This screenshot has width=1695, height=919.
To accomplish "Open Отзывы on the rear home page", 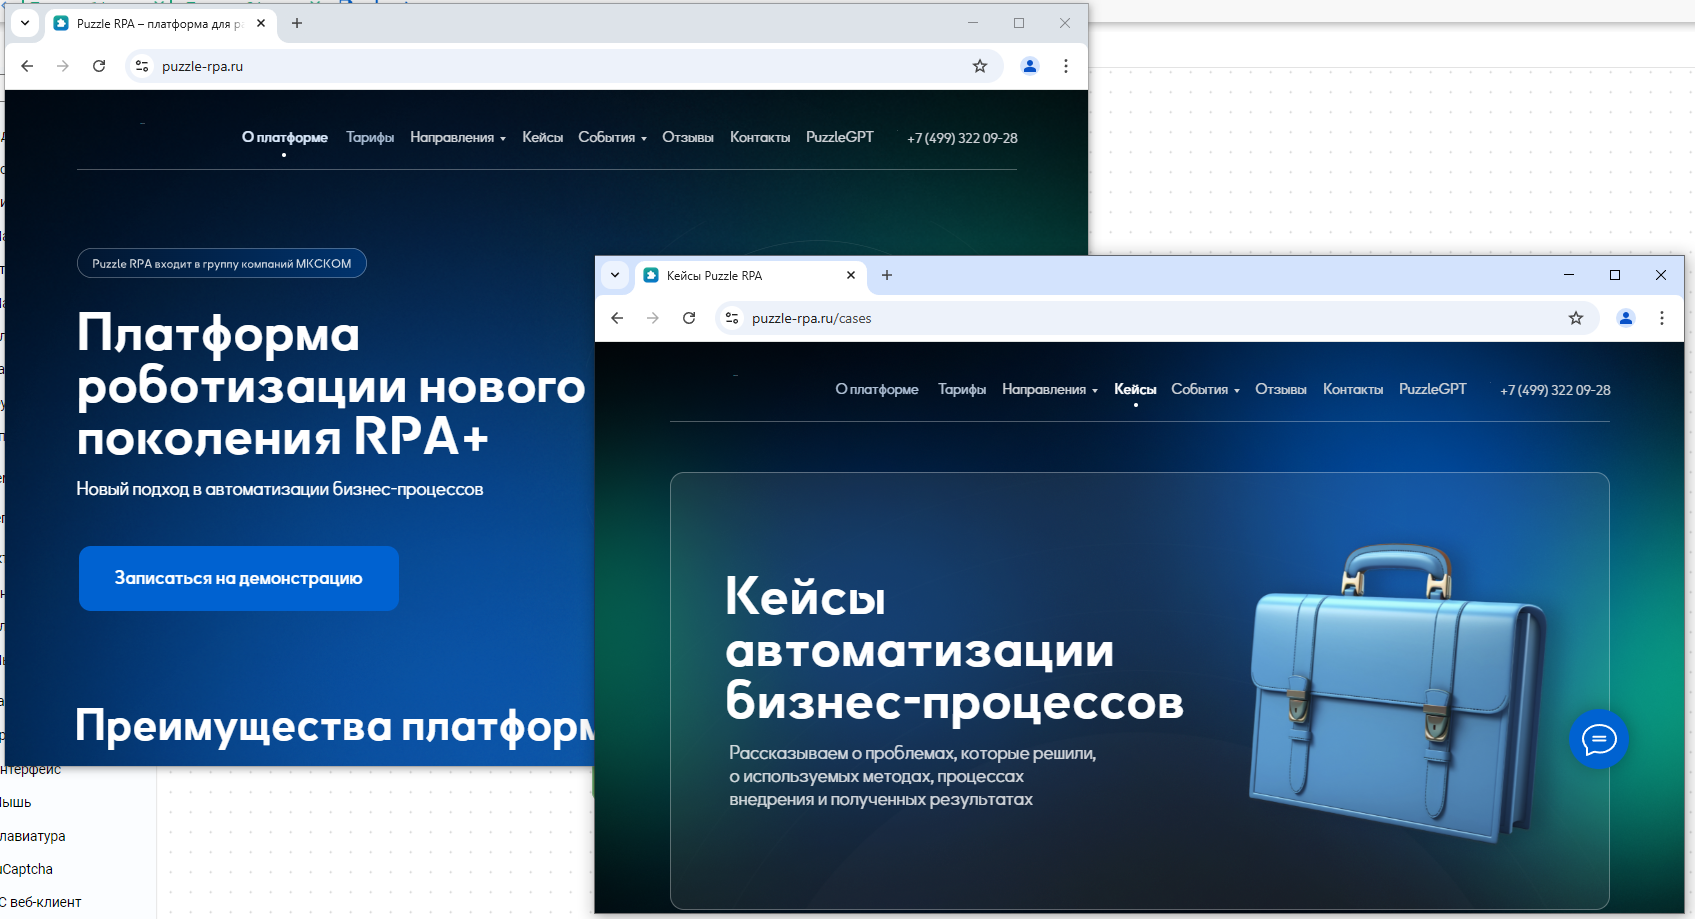I will 688,137.
